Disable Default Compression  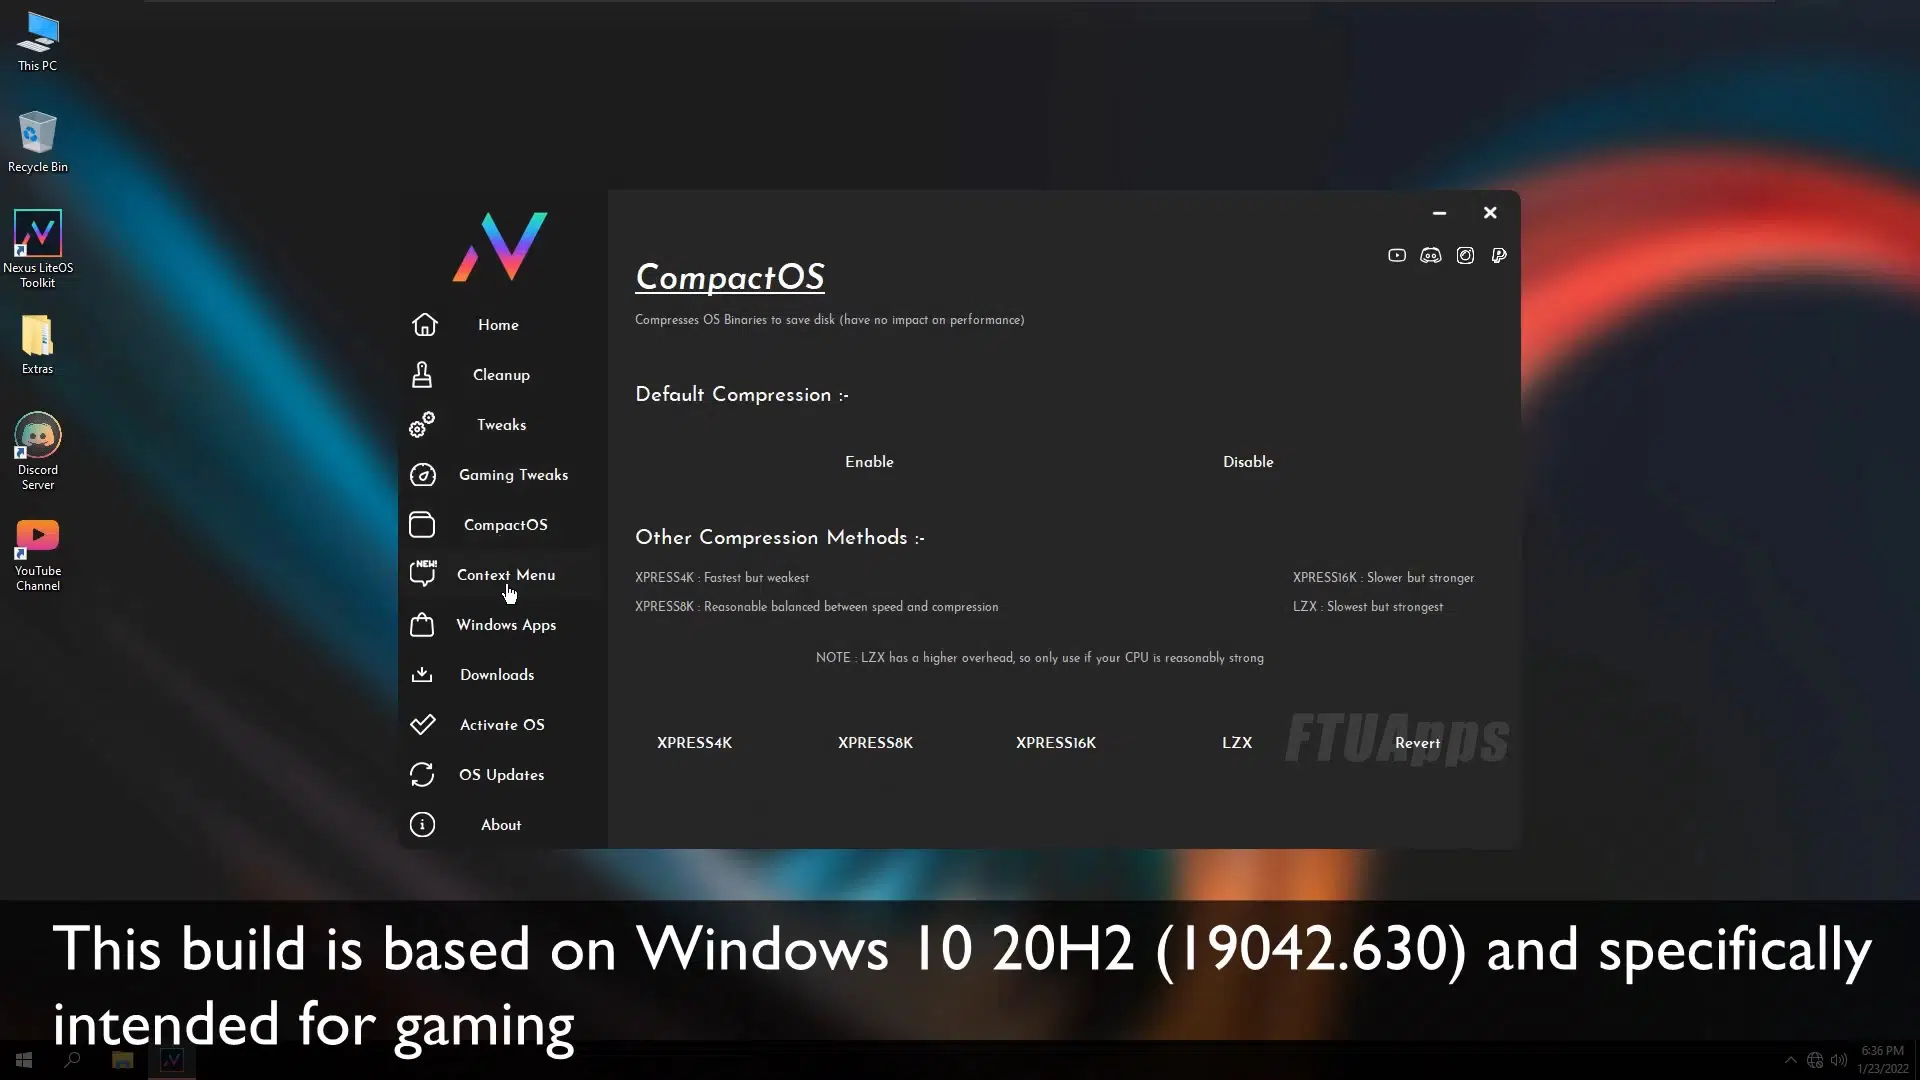[1246, 462]
